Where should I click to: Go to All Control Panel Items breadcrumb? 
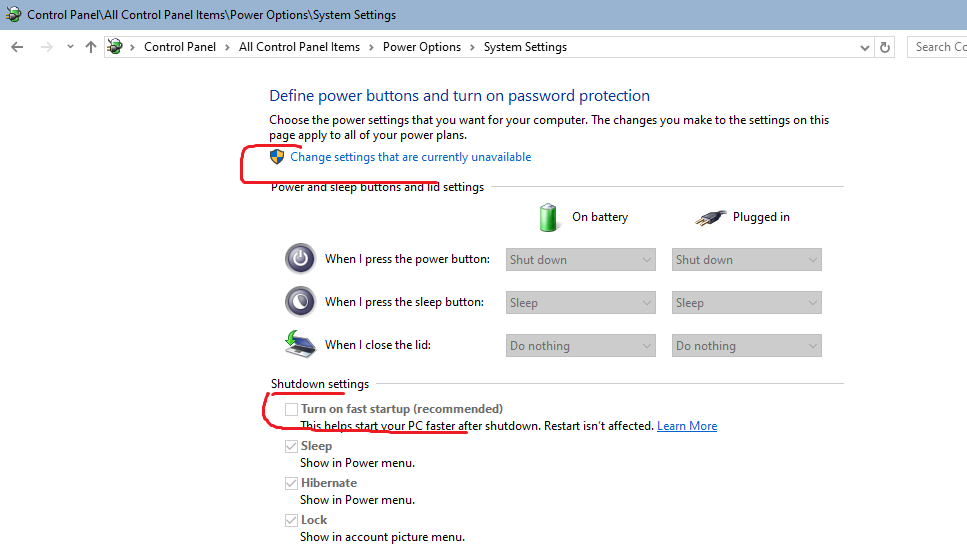(299, 47)
